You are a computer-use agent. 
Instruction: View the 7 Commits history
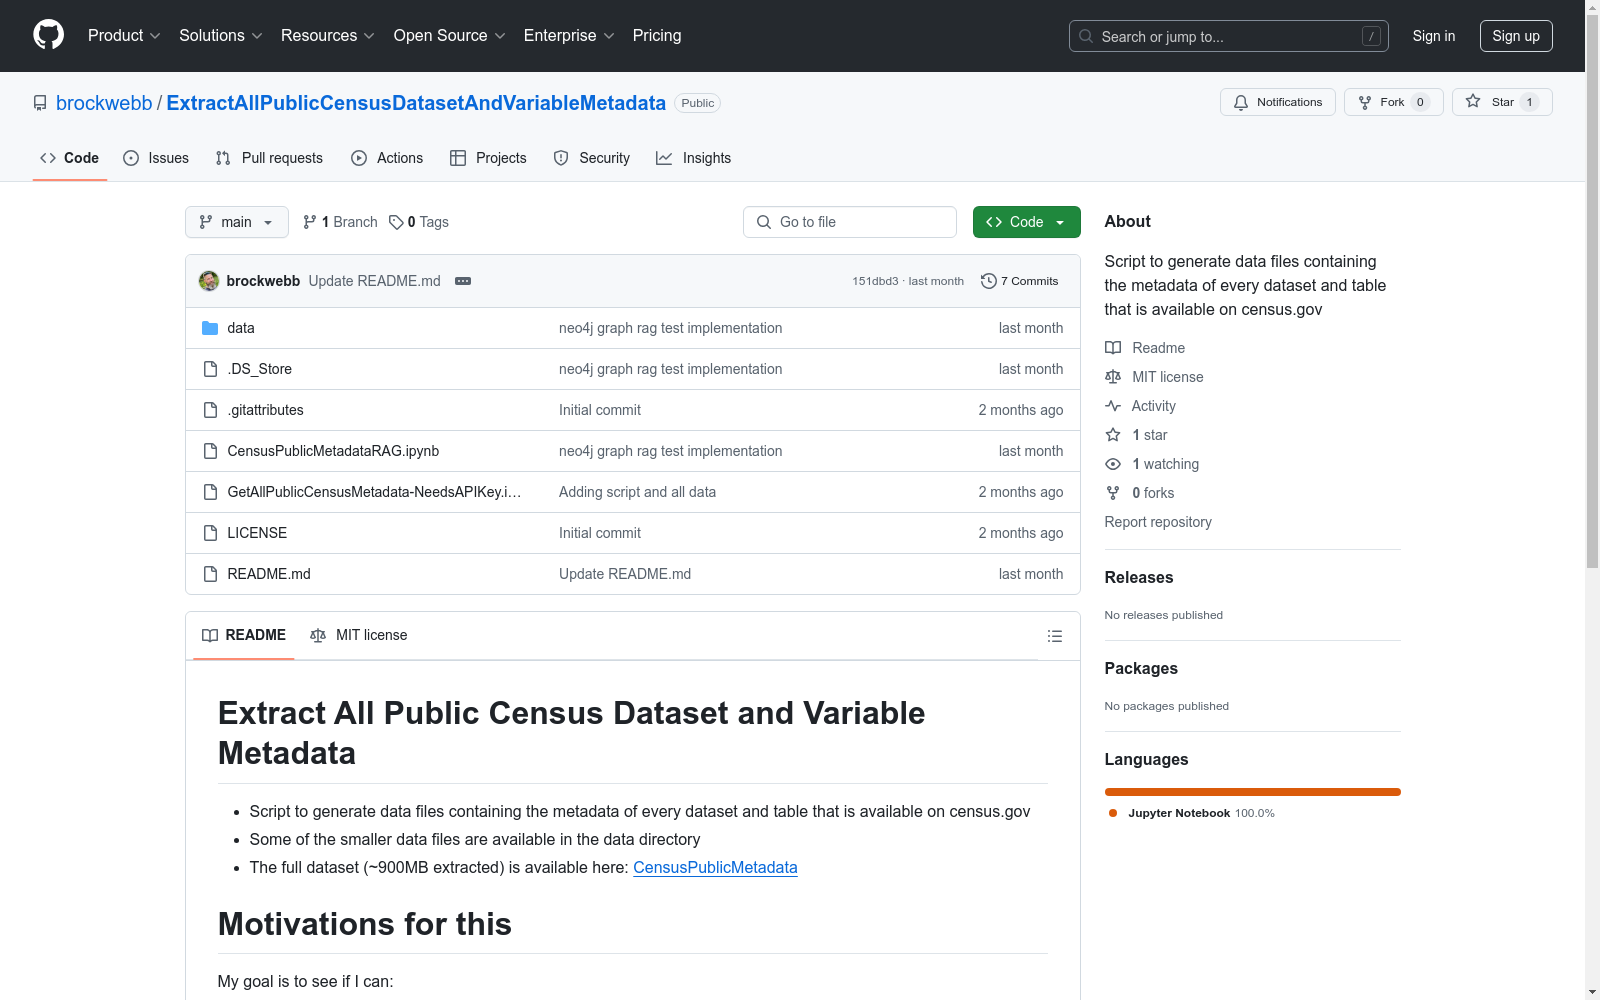coord(1019,281)
